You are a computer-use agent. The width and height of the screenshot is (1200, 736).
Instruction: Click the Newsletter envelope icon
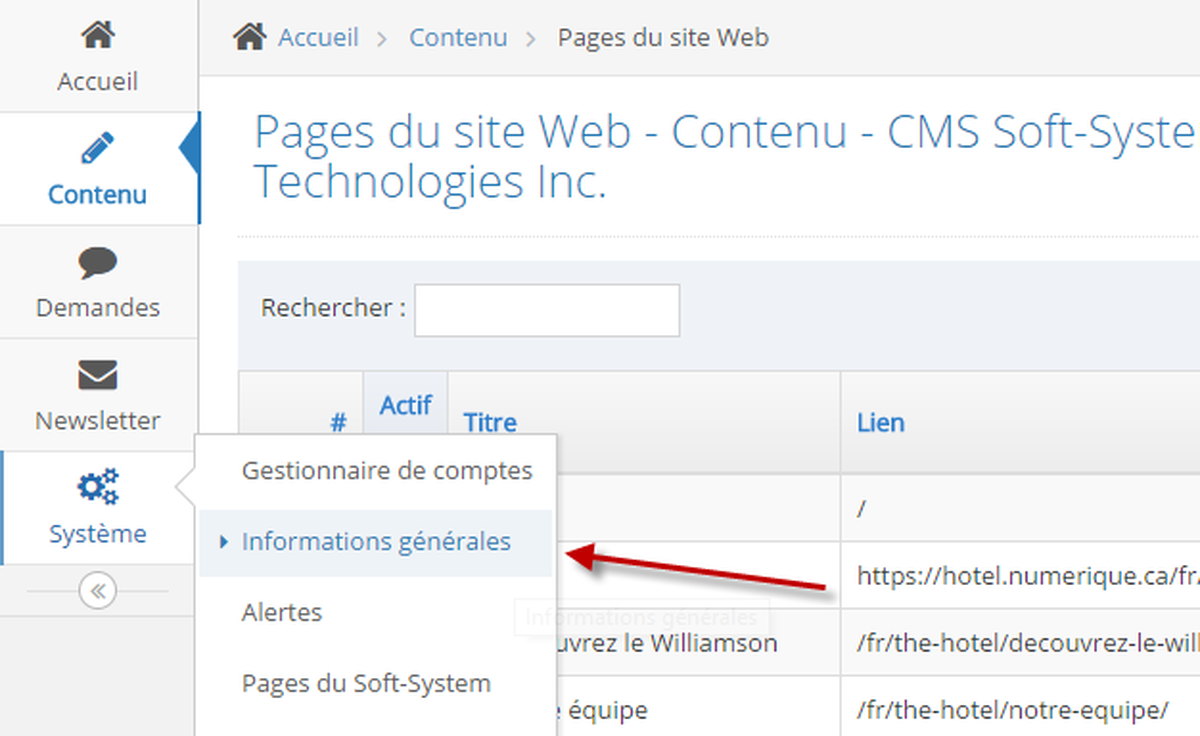coord(98,376)
